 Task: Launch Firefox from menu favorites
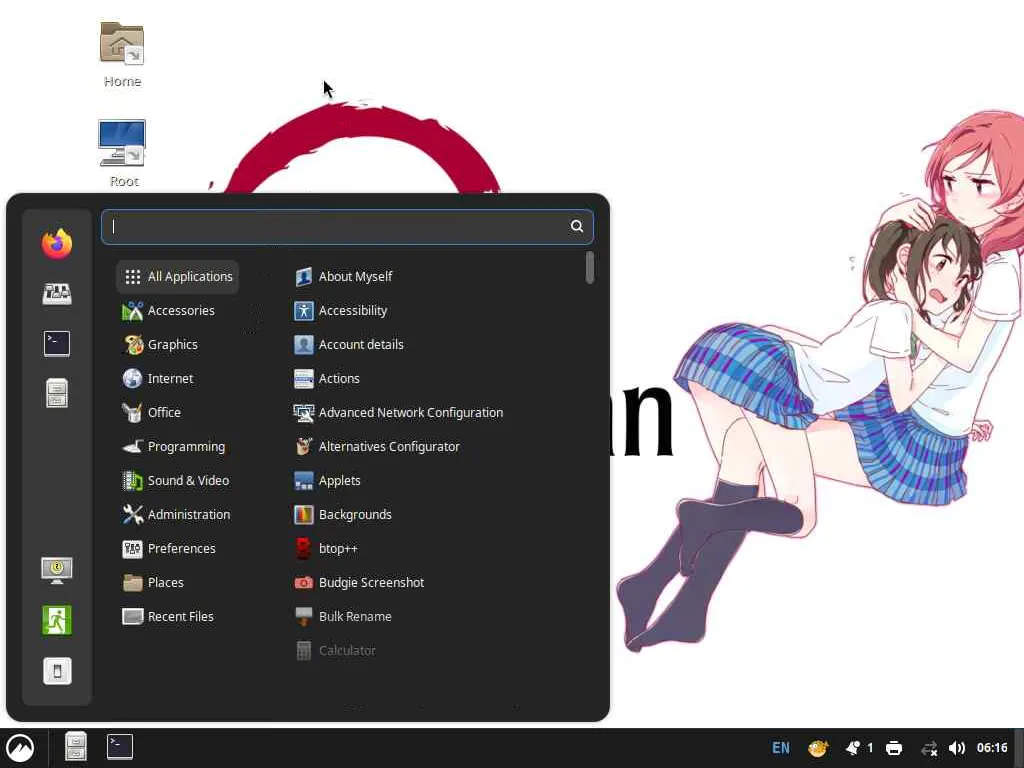[x=57, y=244]
